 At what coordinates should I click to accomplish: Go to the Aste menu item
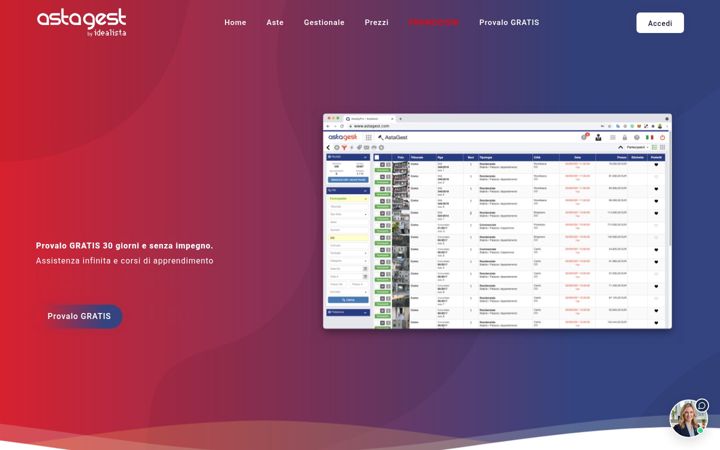click(275, 22)
